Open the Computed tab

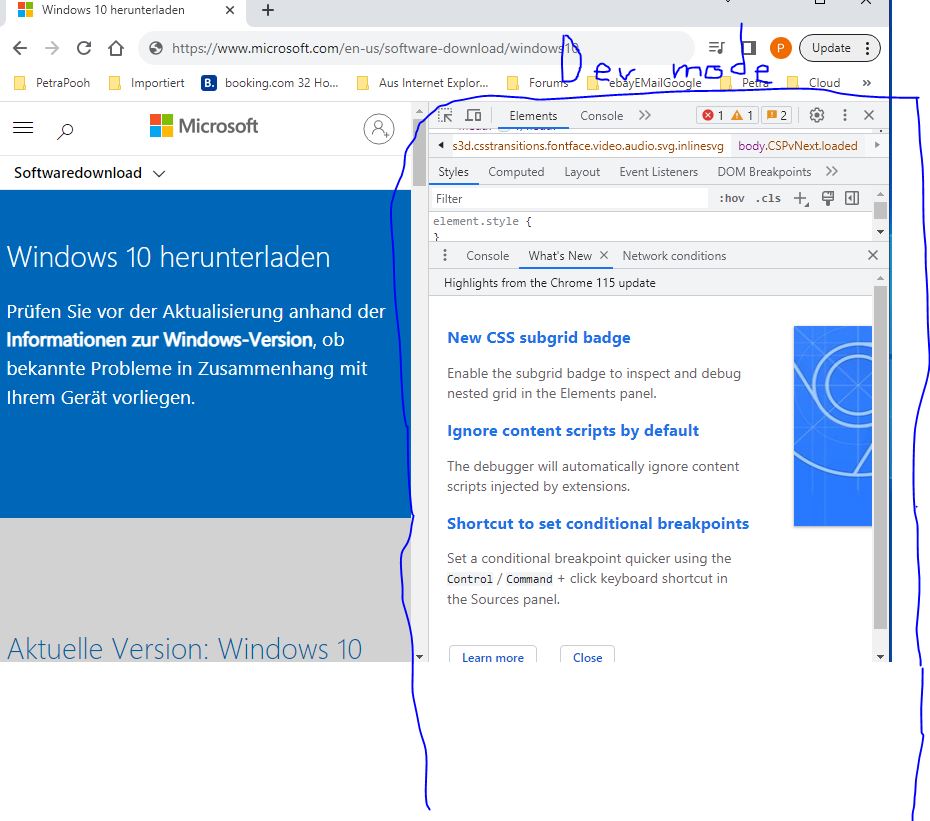pos(516,171)
